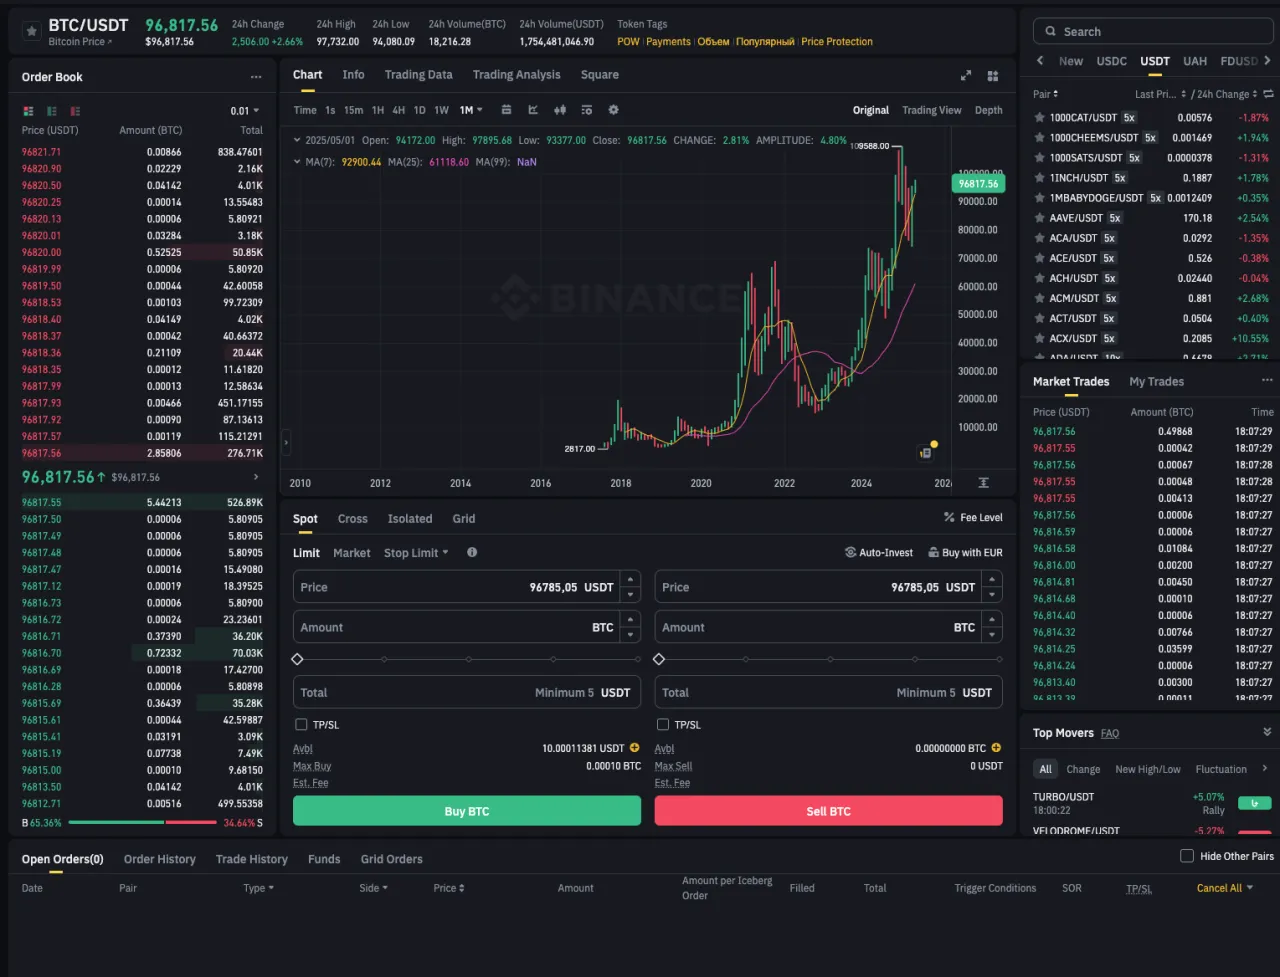The height and width of the screenshot is (977, 1280).
Task: Open order book 0.01 precision dropdown
Action: point(245,111)
